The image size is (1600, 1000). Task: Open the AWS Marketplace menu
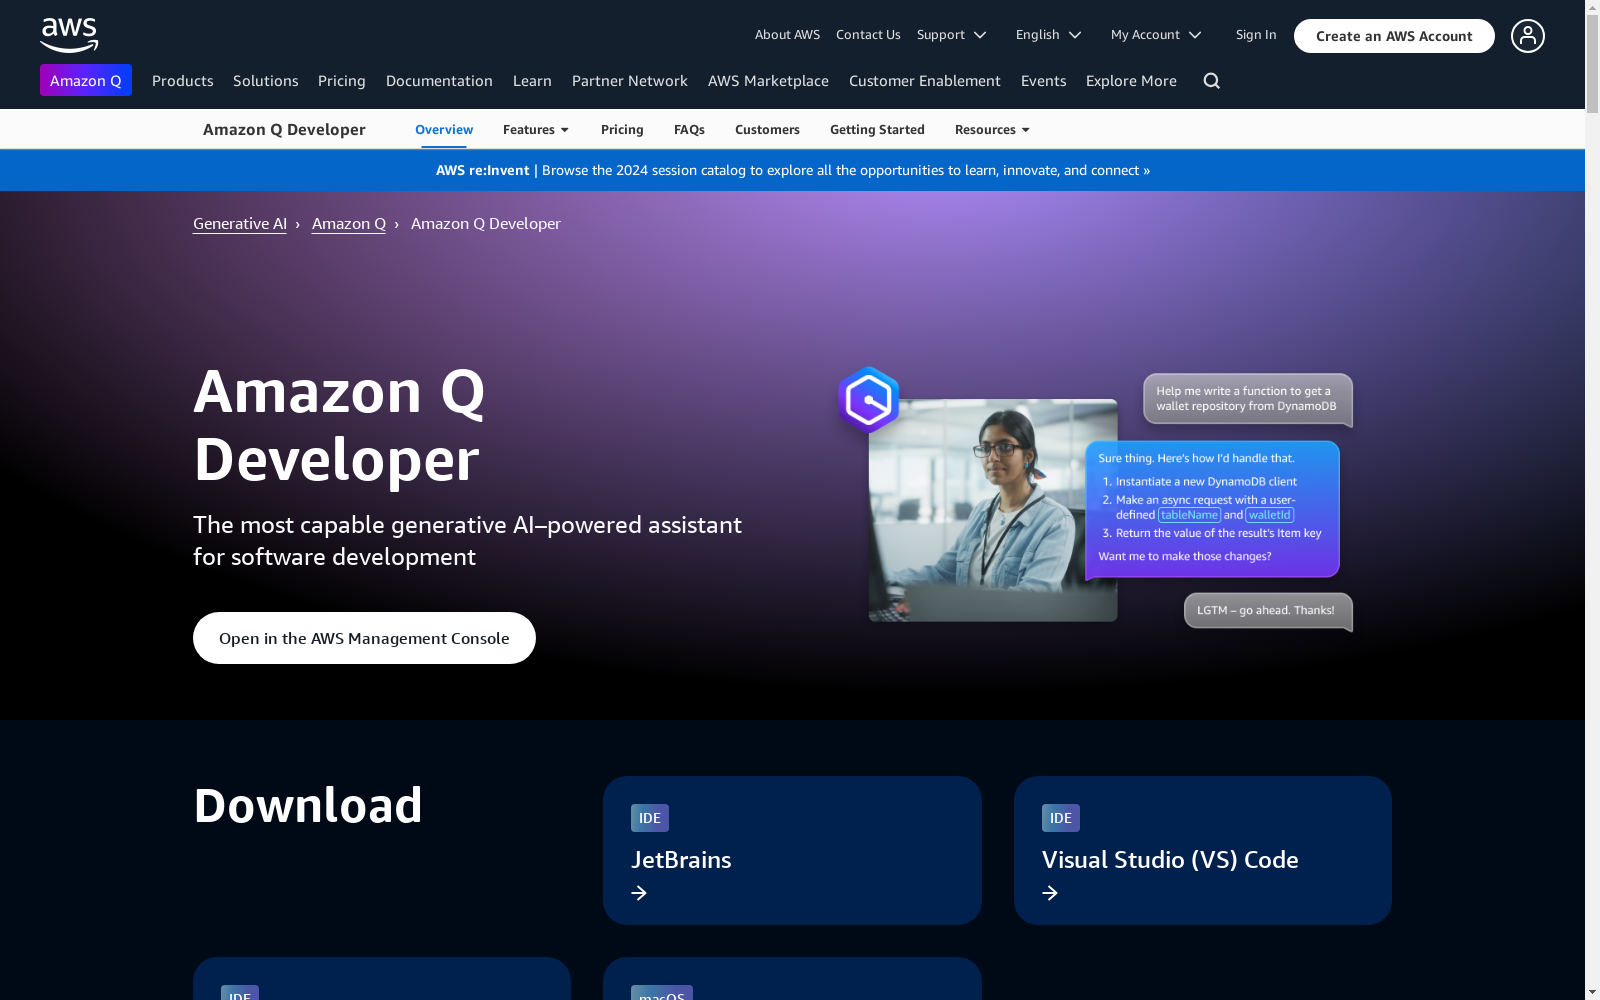pos(768,81)
